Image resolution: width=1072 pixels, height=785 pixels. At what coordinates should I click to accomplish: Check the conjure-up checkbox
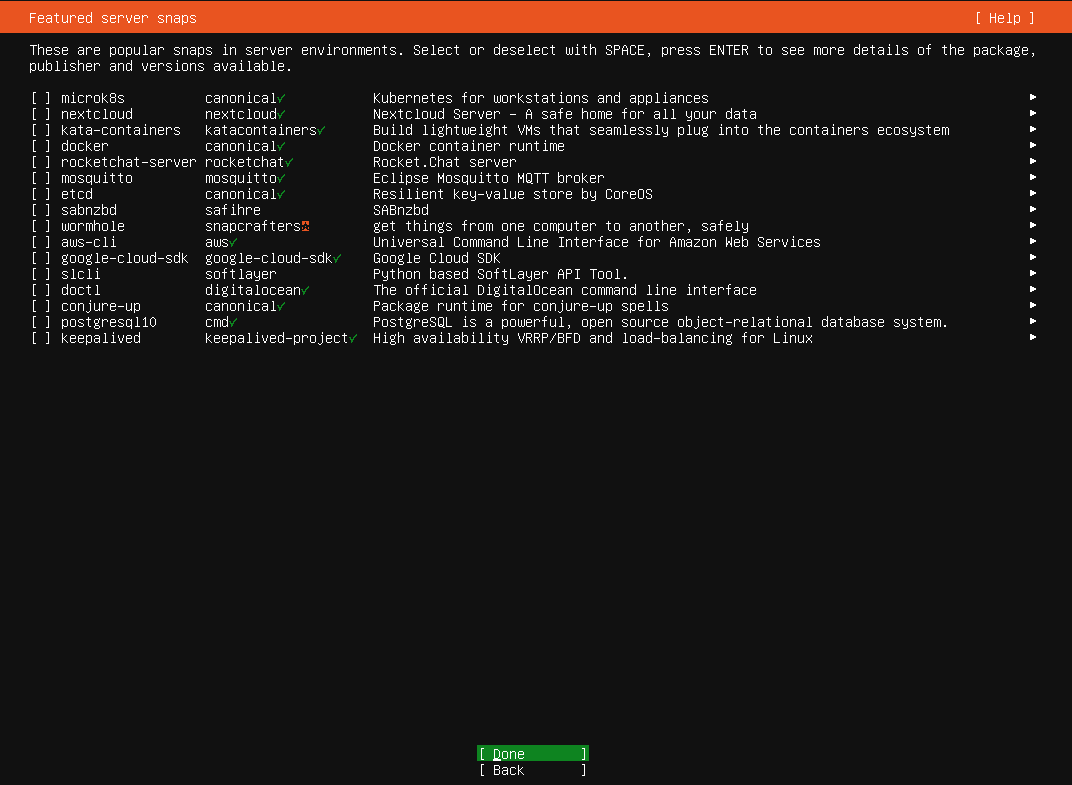point(40,306)
